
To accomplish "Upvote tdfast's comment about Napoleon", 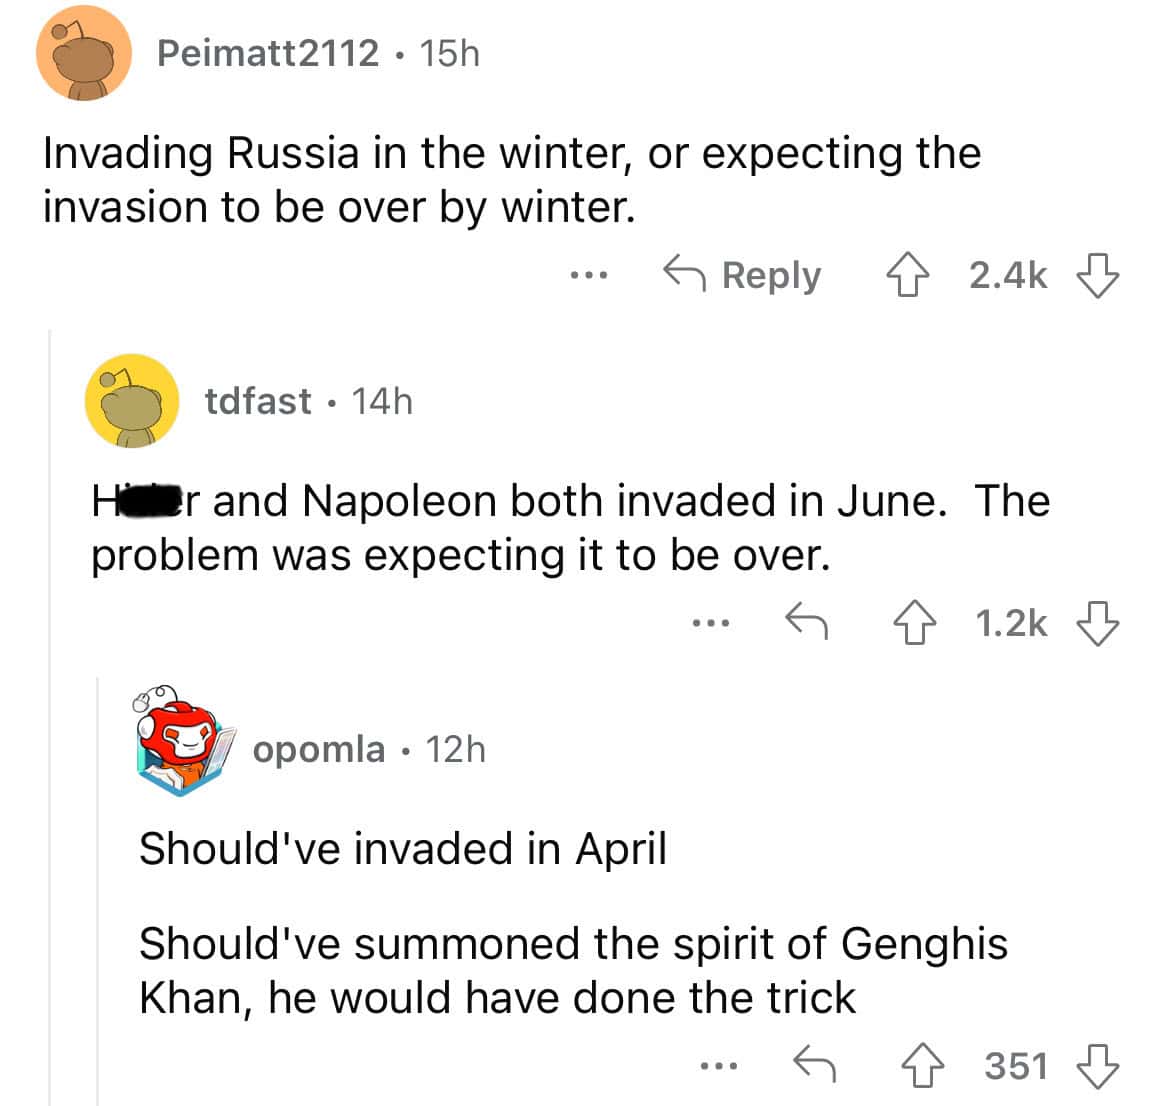I will 916,624.
